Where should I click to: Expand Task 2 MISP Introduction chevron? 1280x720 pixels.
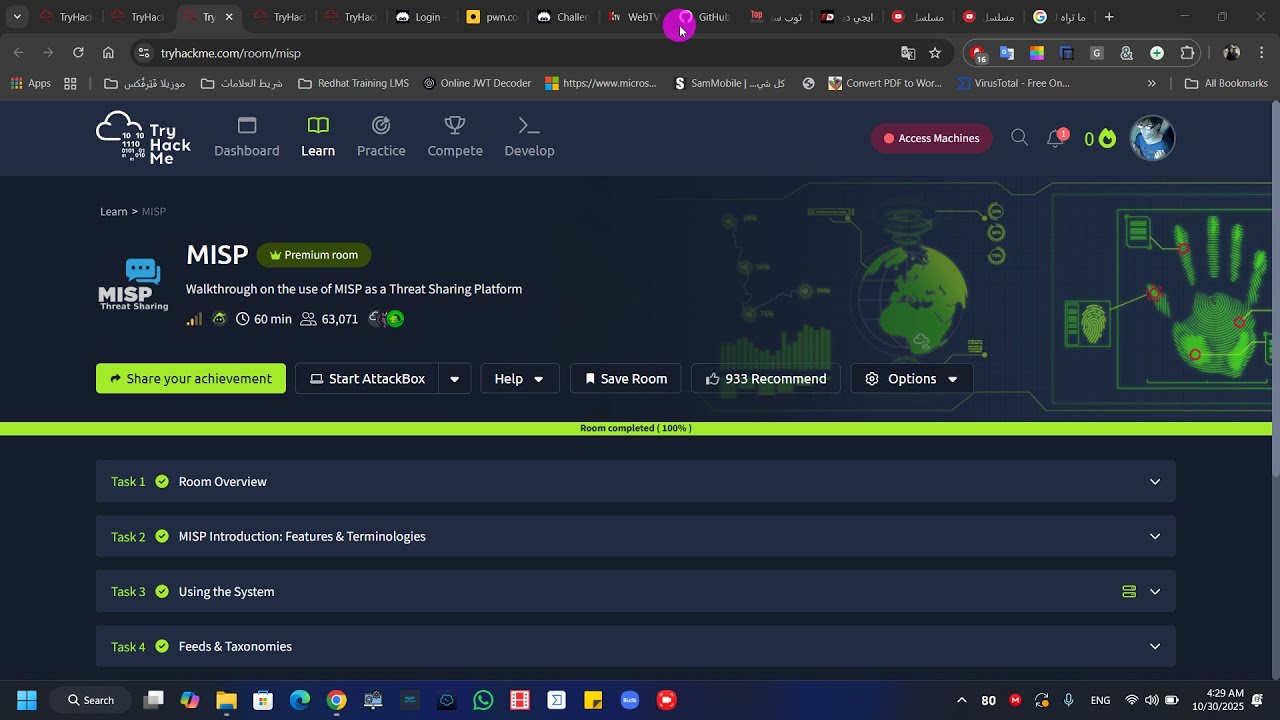[1155, 537]
